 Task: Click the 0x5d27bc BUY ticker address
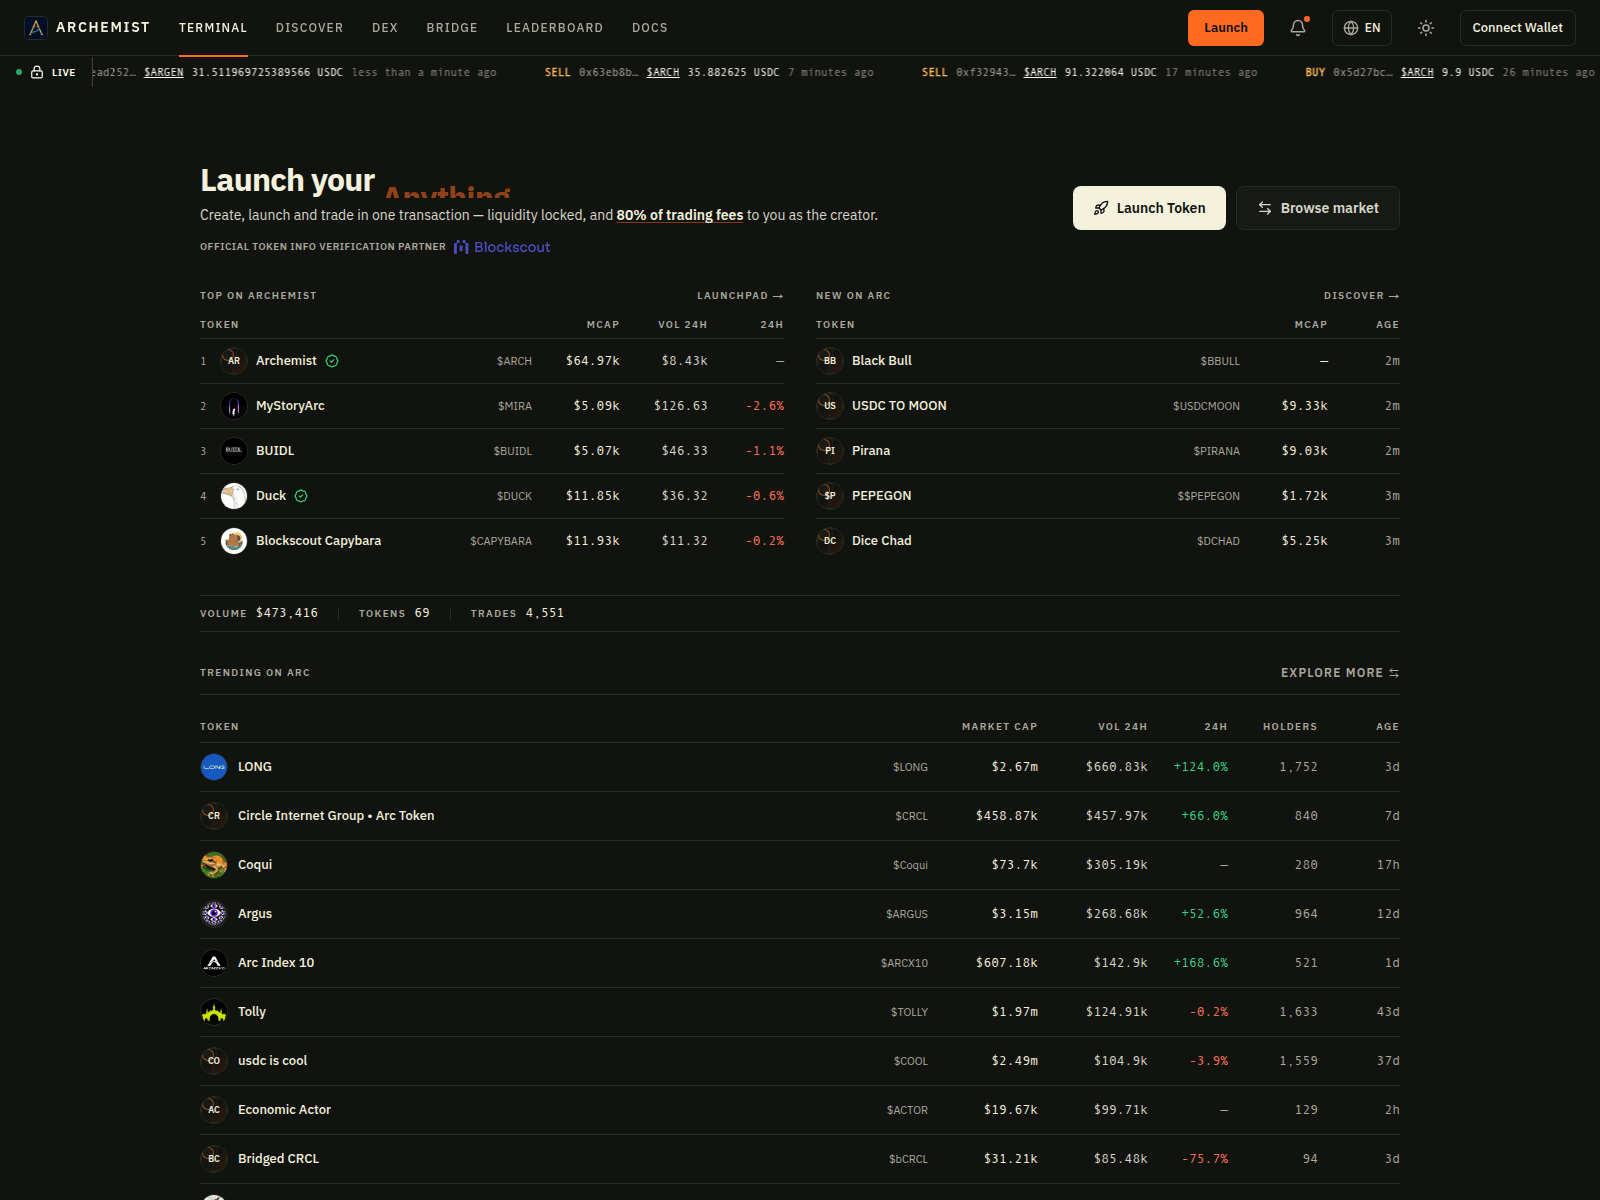(1362, 72)
